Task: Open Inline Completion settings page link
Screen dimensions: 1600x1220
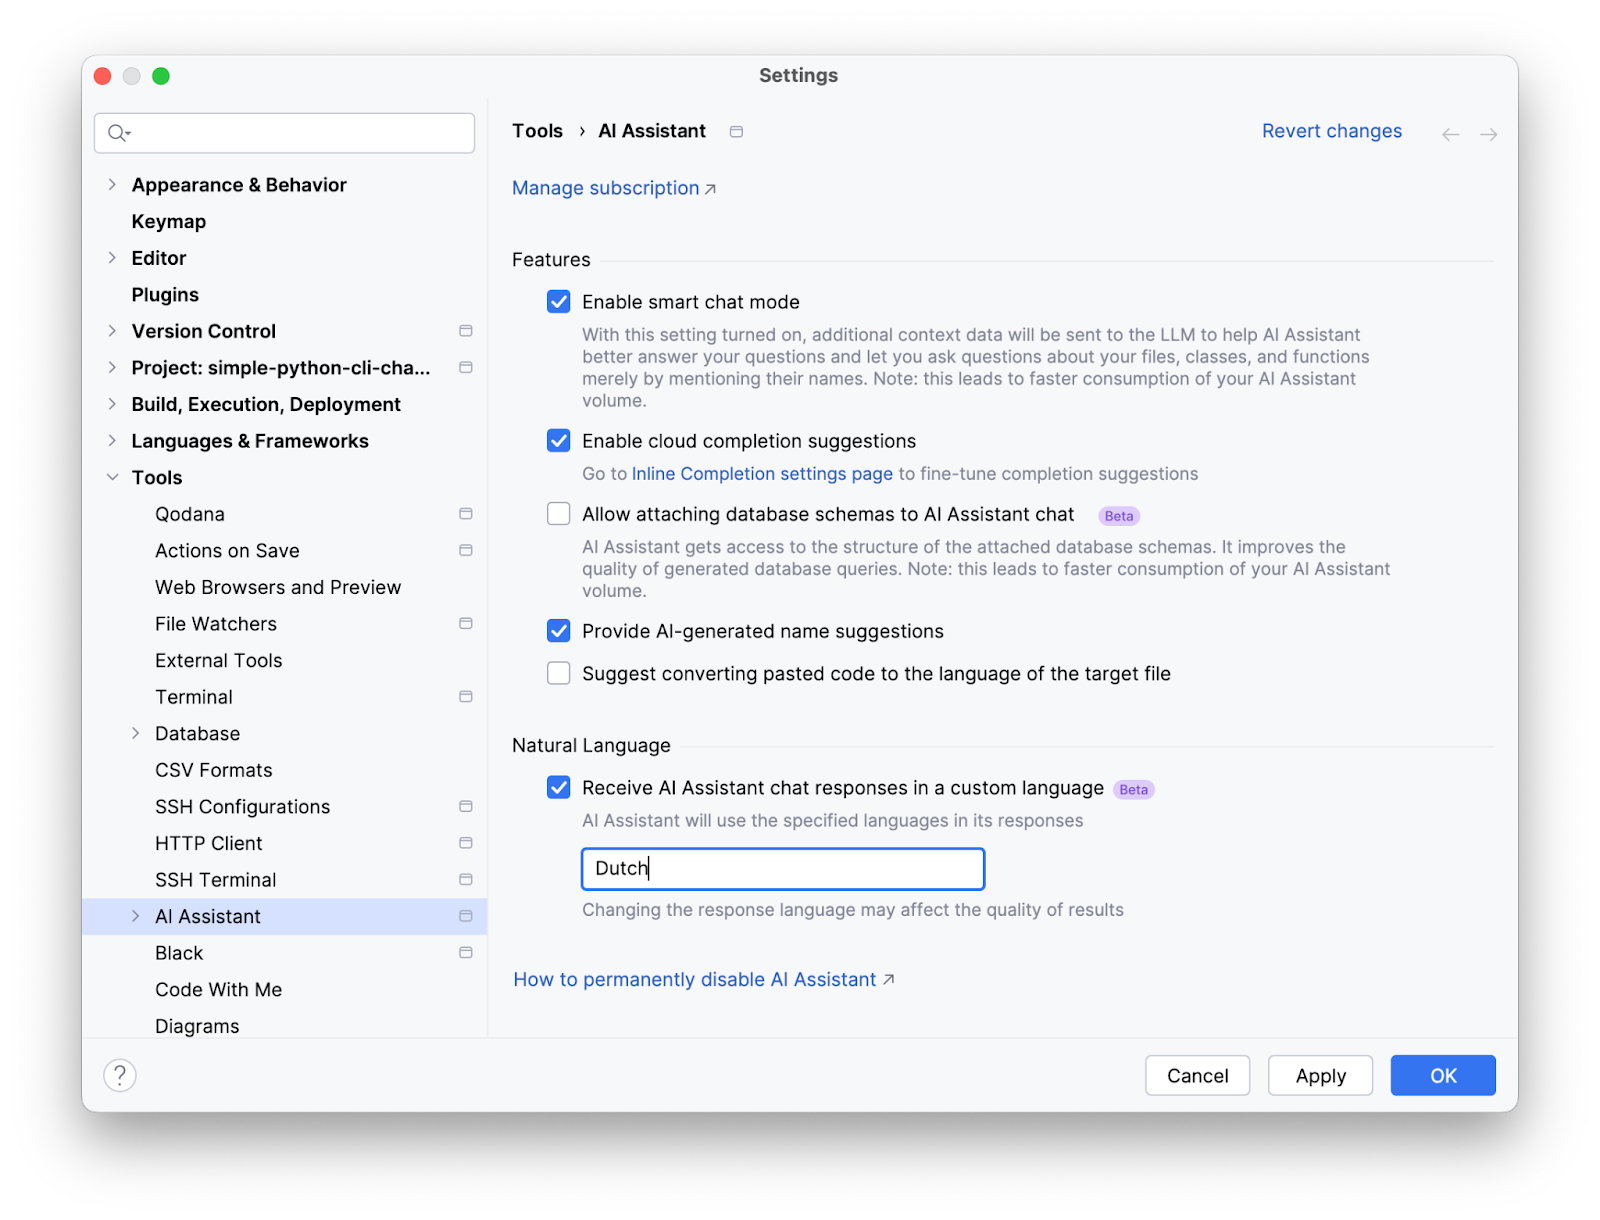Action: point(762,474)
